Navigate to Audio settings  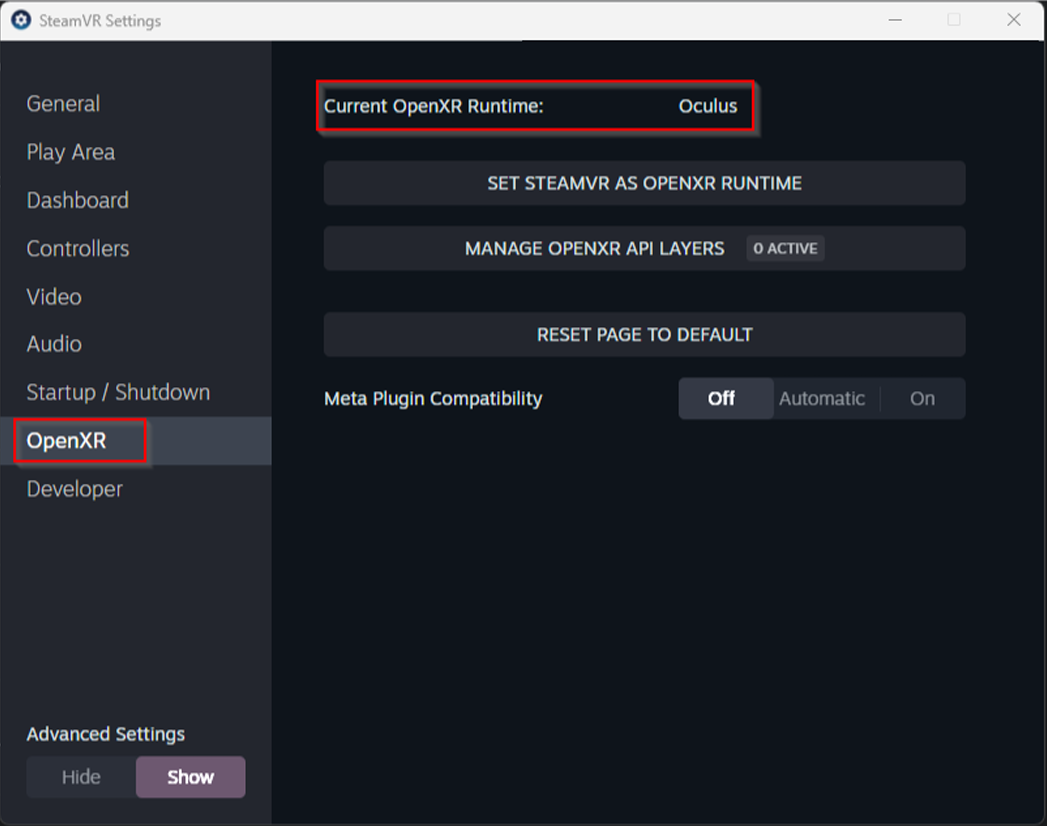click(x=54, y=344)
